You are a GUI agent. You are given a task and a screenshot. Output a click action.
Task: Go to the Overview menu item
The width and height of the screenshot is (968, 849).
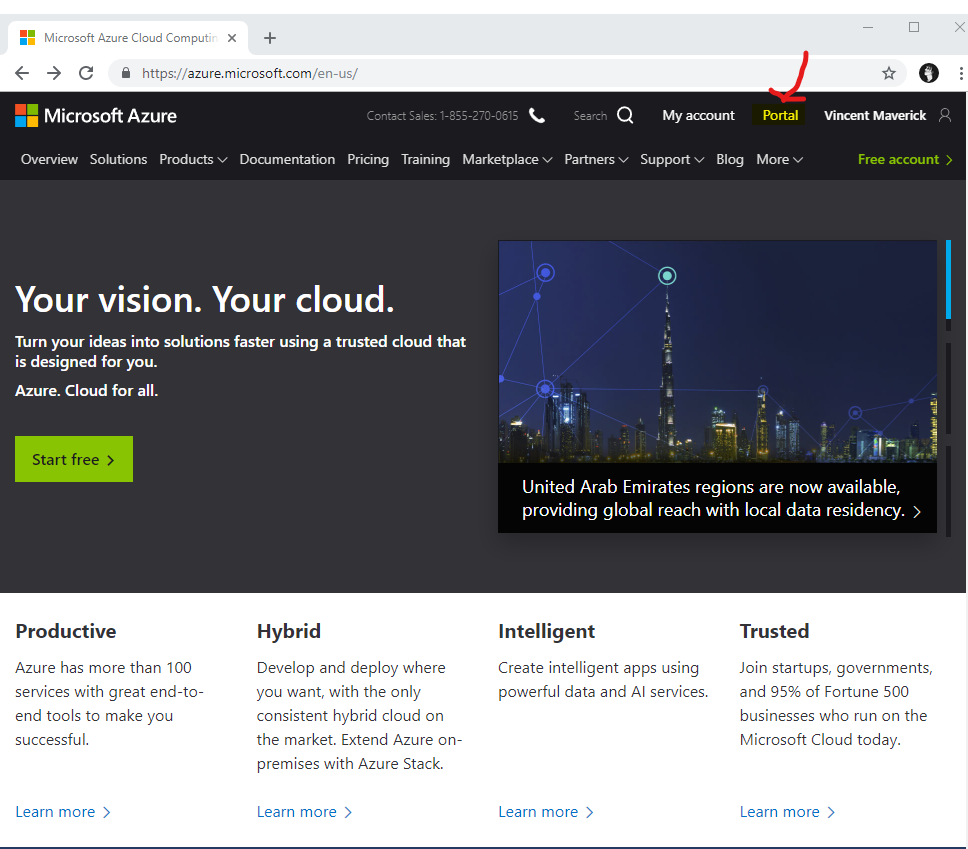coord(49,159)
